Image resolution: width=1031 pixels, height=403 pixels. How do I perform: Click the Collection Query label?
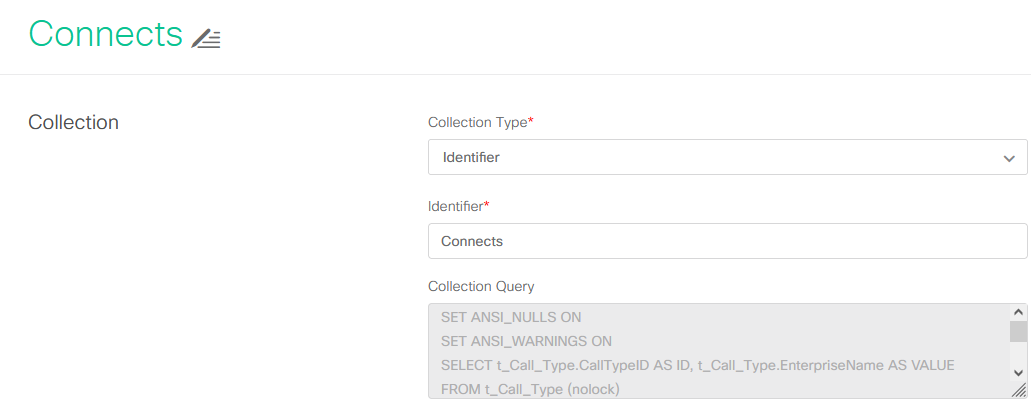tap(481, 287)
